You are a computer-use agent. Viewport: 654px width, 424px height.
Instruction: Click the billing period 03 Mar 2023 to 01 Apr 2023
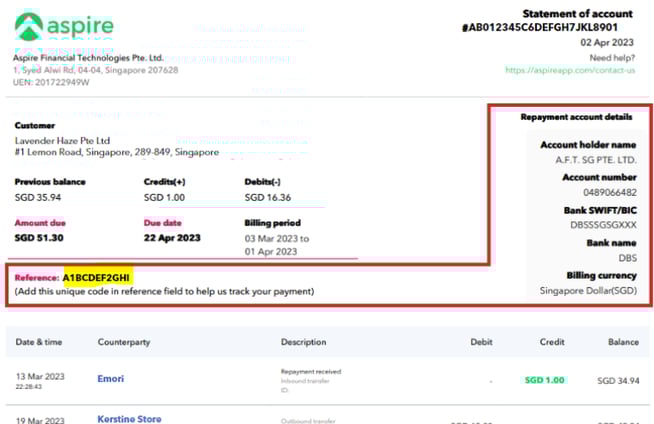tap(277, 245)
